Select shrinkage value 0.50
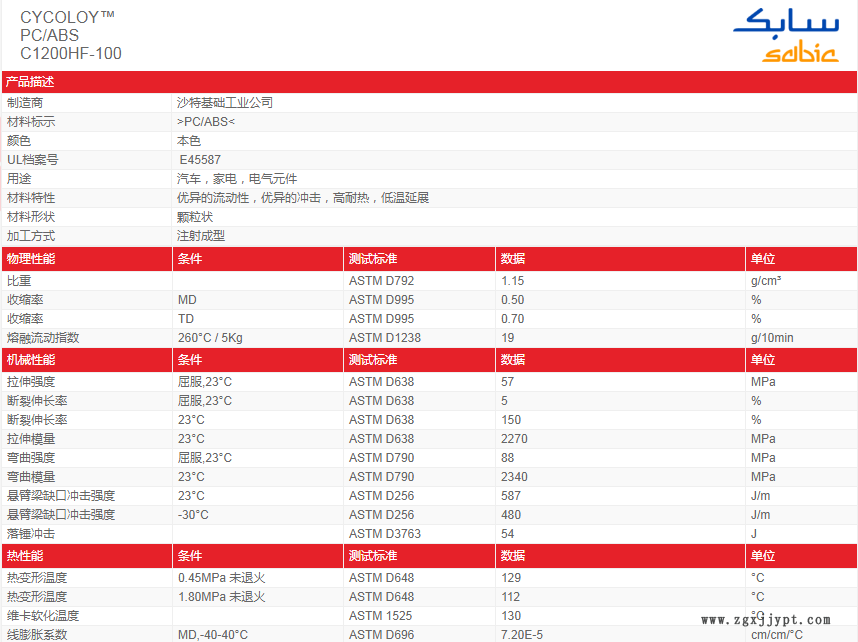The width and height of the screenshot is (858, 642). tap(512, 300)
